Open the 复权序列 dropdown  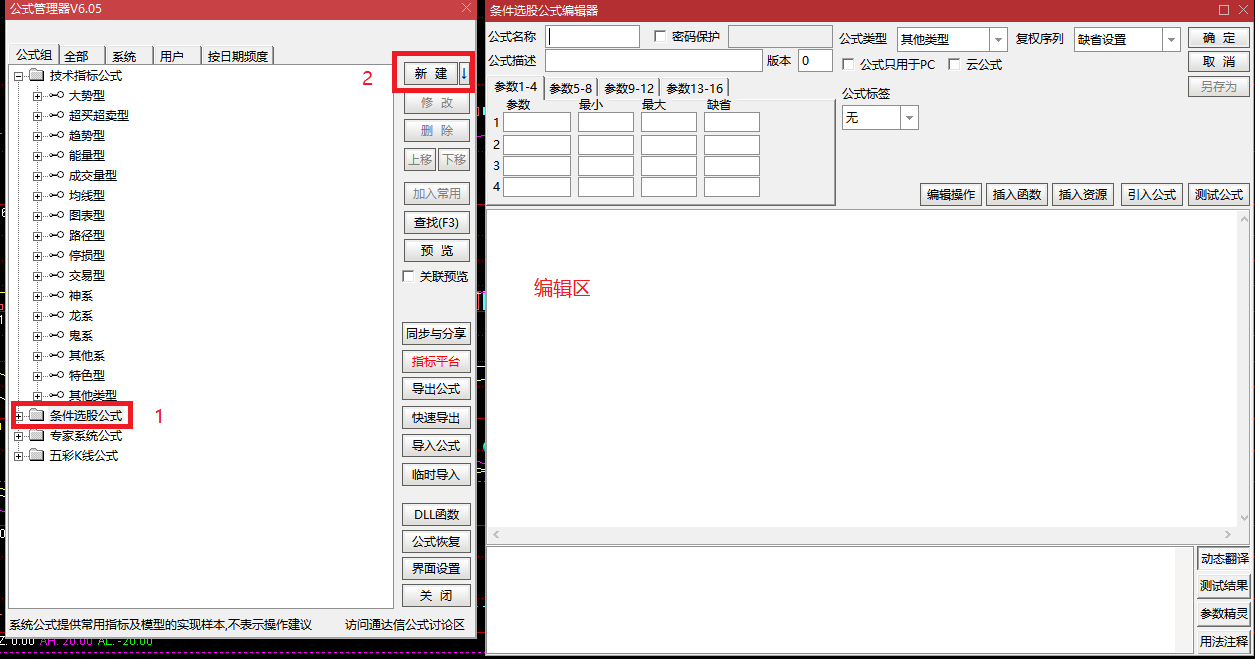[x=1171, y=40]
